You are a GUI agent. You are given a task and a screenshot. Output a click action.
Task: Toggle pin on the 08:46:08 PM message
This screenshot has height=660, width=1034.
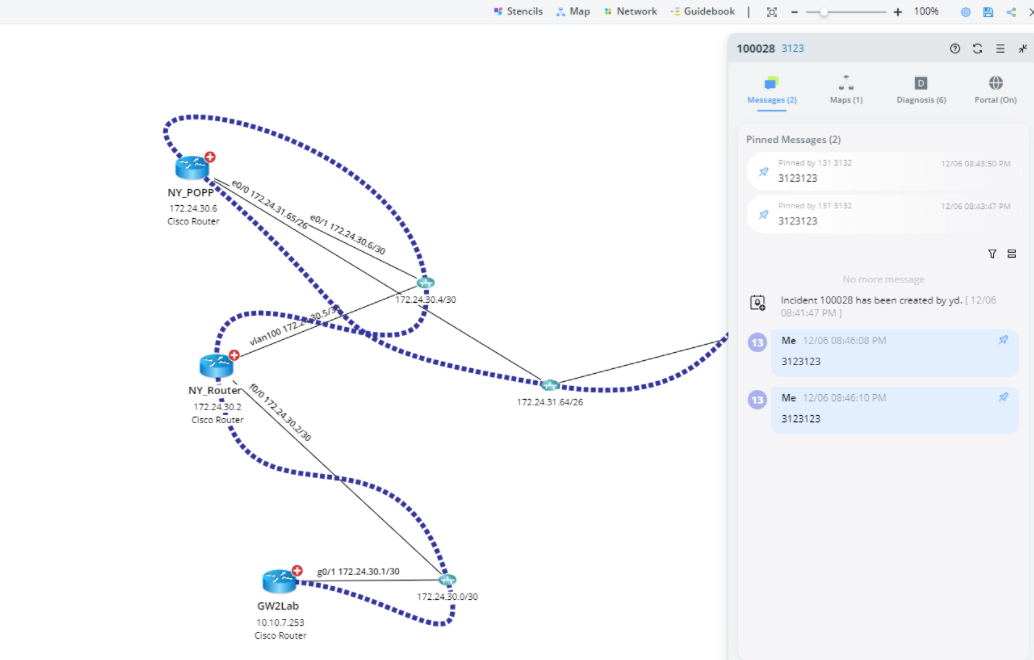[1003, 340]
